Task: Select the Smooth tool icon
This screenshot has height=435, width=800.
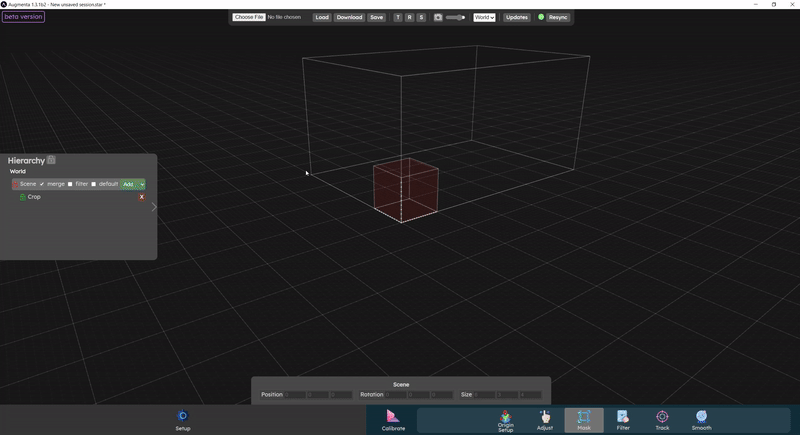Action: pos(701,417)
